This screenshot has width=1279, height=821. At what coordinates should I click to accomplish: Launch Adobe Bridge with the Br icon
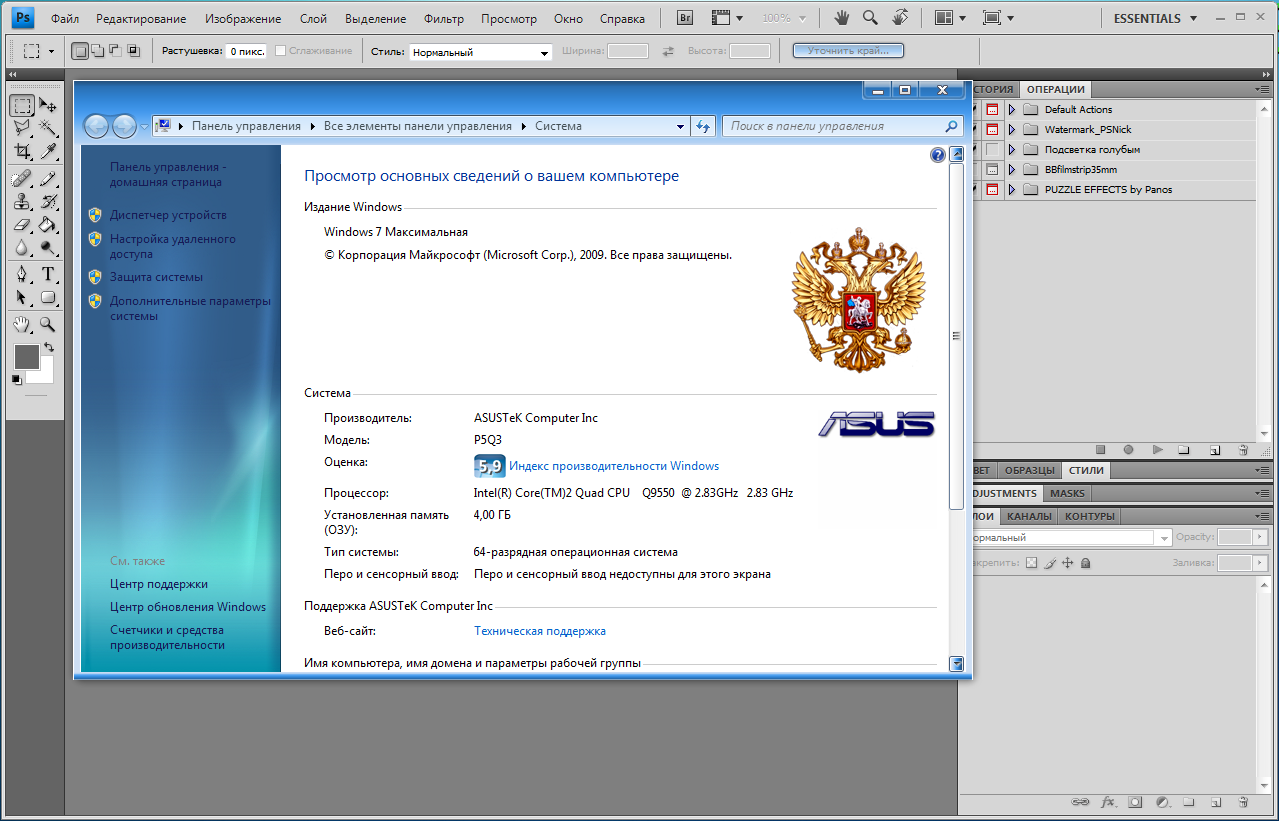685,18
